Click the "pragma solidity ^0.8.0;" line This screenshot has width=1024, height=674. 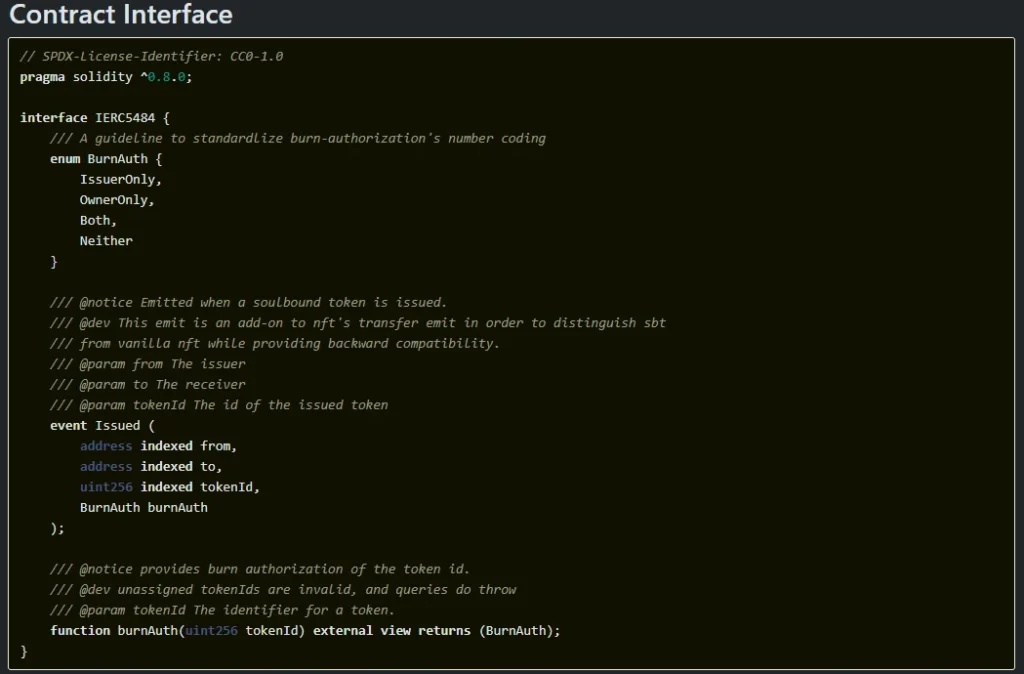(x=106, y=77)
